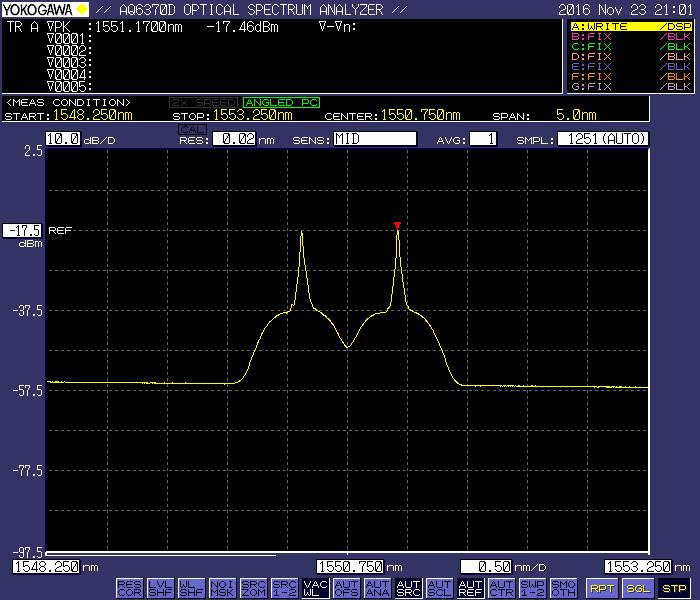Image resolution: width=700 pixels, height=600 pixels.
Task: Click the SMPL 1251(AUTO) sampling field
Action: point(603,139)
